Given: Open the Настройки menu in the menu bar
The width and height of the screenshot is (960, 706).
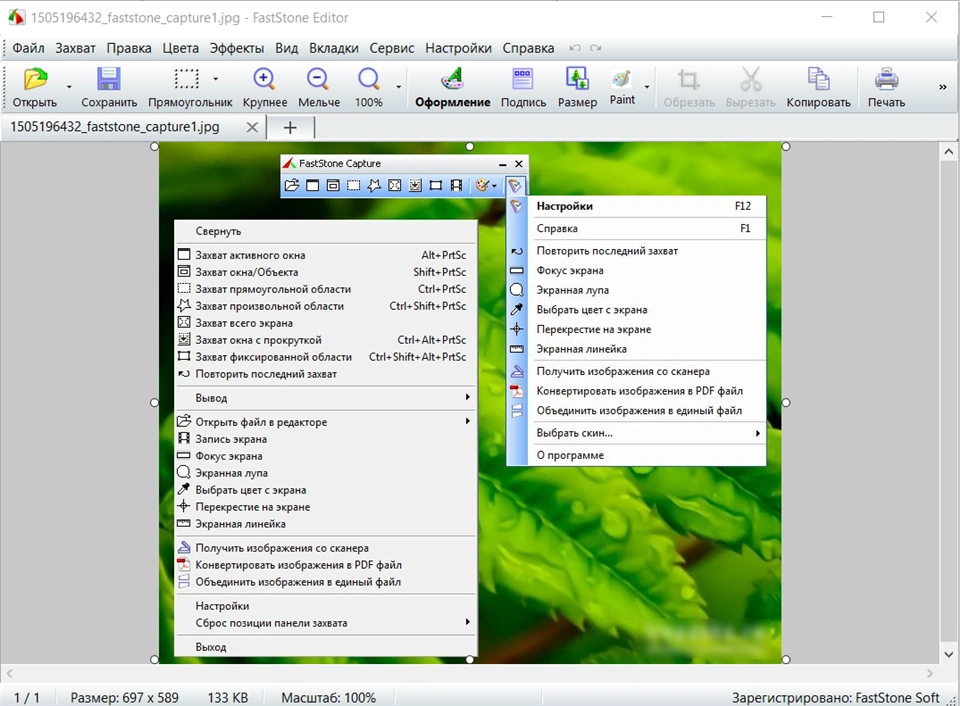Looking at the screenshot, I should [459, 48].
